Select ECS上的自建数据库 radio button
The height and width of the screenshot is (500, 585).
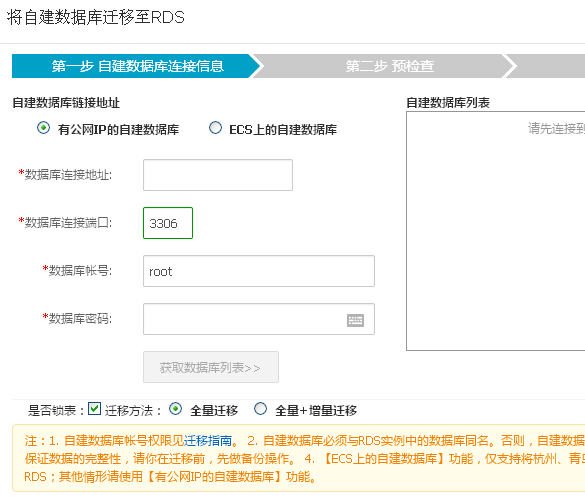click(x=215, y=128)
